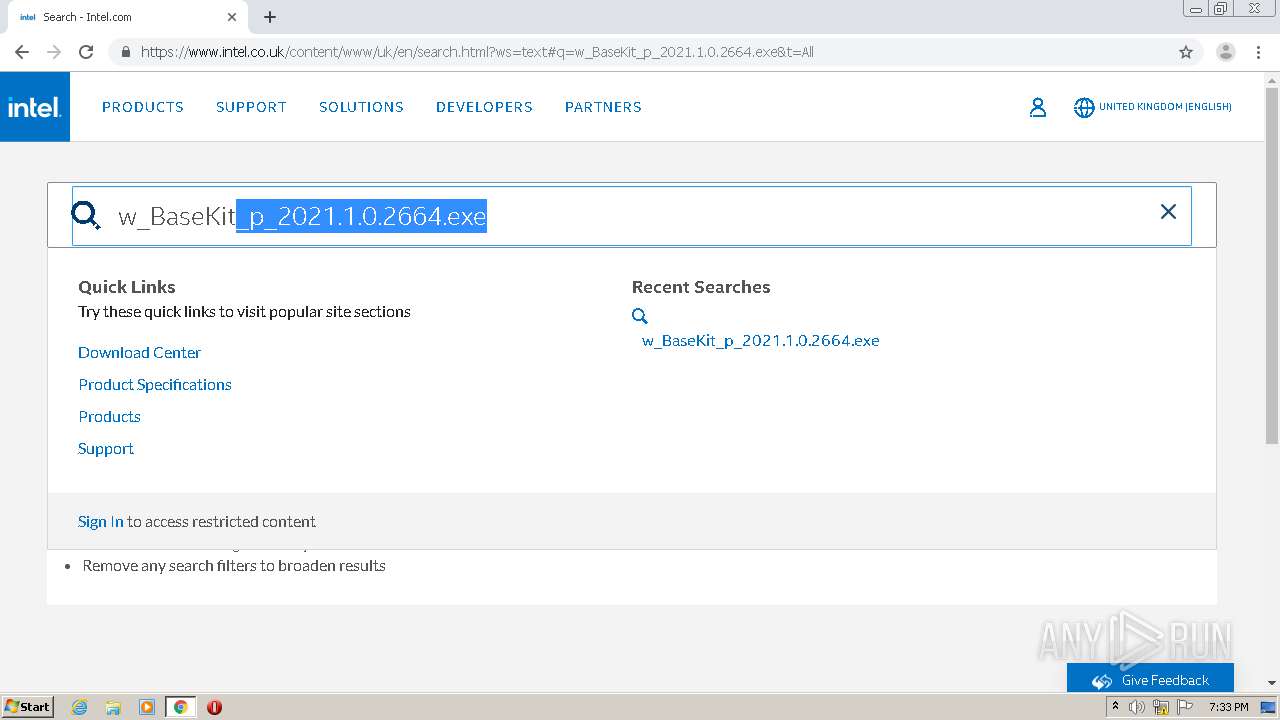Launch Internet Explorer from taskbar
Viewport: 1280px width, 720px height.
point(80,707)
